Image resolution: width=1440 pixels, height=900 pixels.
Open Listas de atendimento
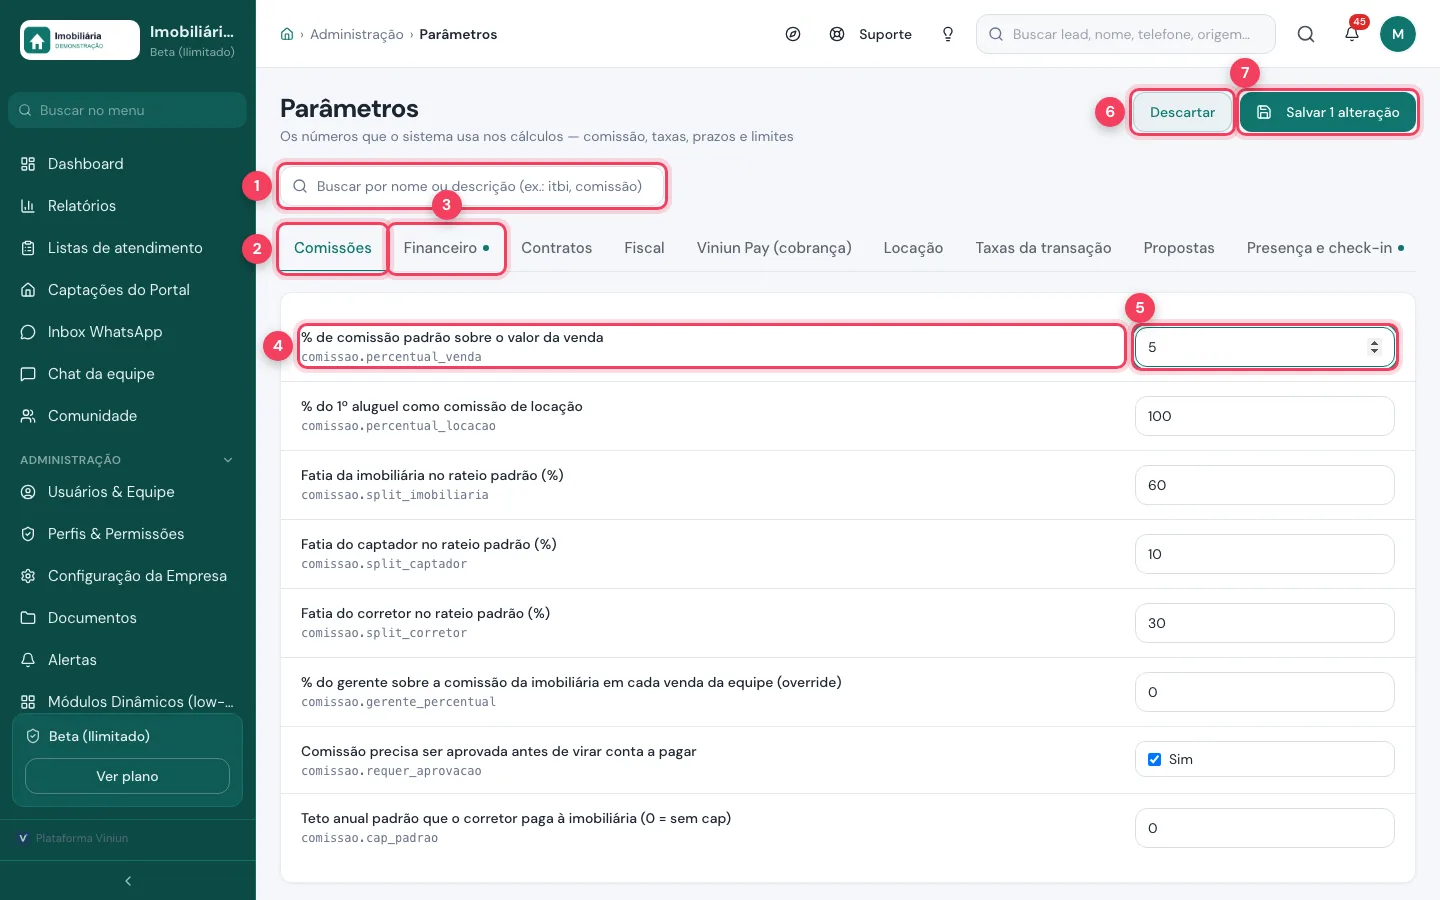(127, 248)
